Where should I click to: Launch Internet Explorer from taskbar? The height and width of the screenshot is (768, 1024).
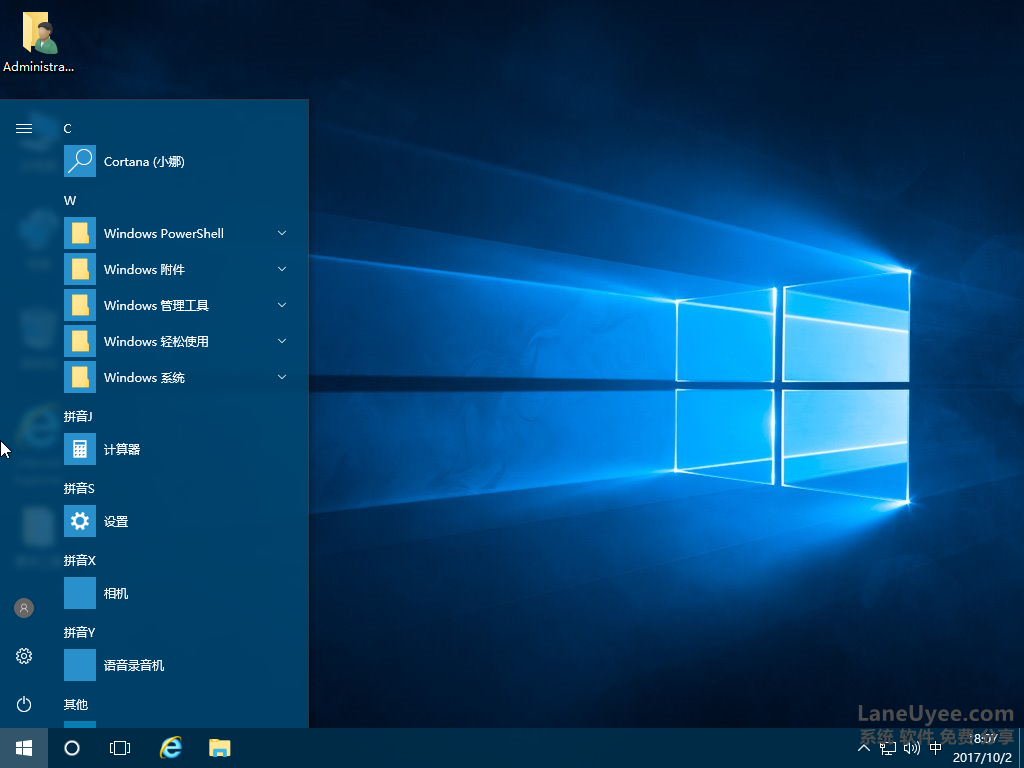(x=171, y=748)
